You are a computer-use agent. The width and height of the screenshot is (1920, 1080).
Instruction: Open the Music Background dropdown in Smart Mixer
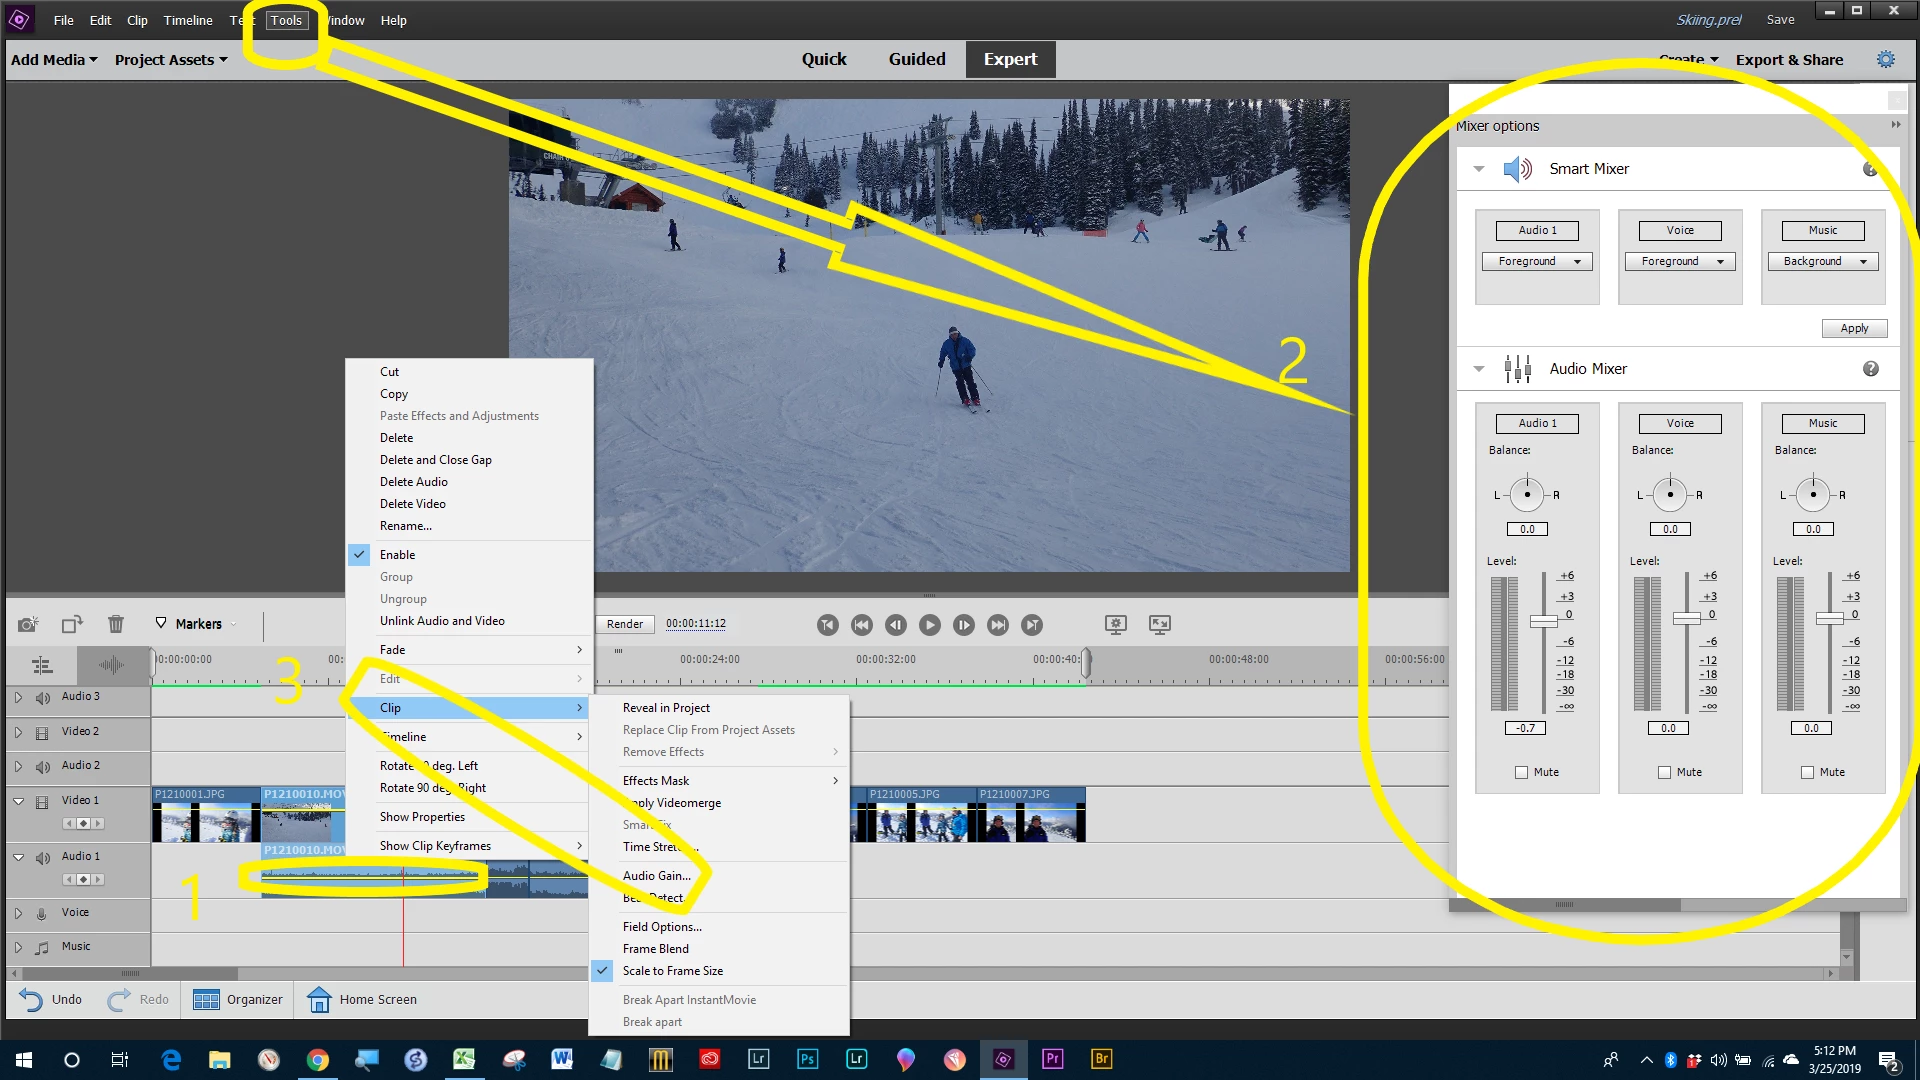(x=1823, y=262)
